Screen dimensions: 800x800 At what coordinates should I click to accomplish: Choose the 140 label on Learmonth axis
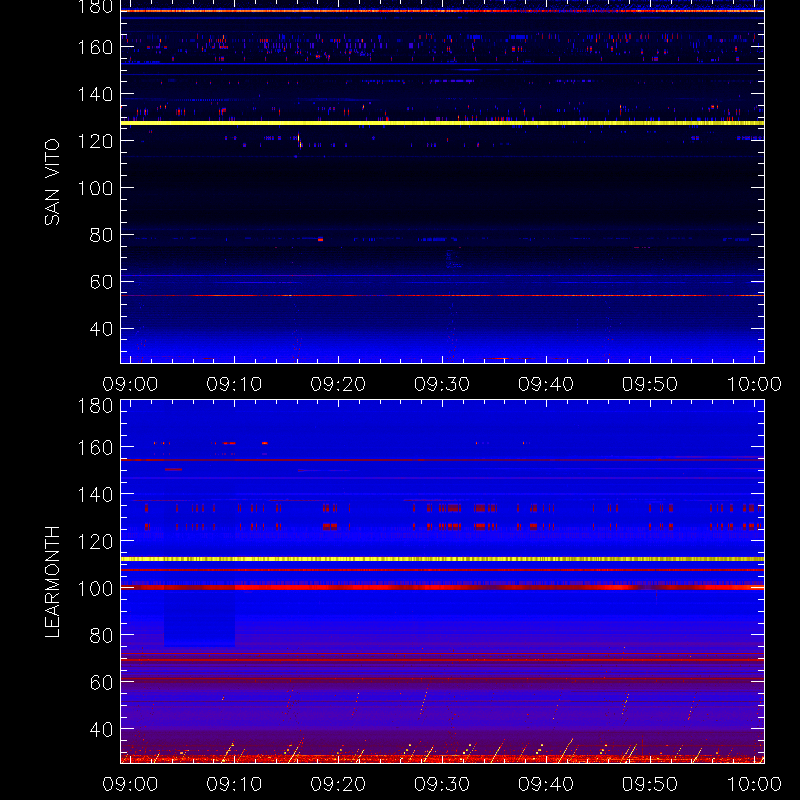click(x=95, y=495)
